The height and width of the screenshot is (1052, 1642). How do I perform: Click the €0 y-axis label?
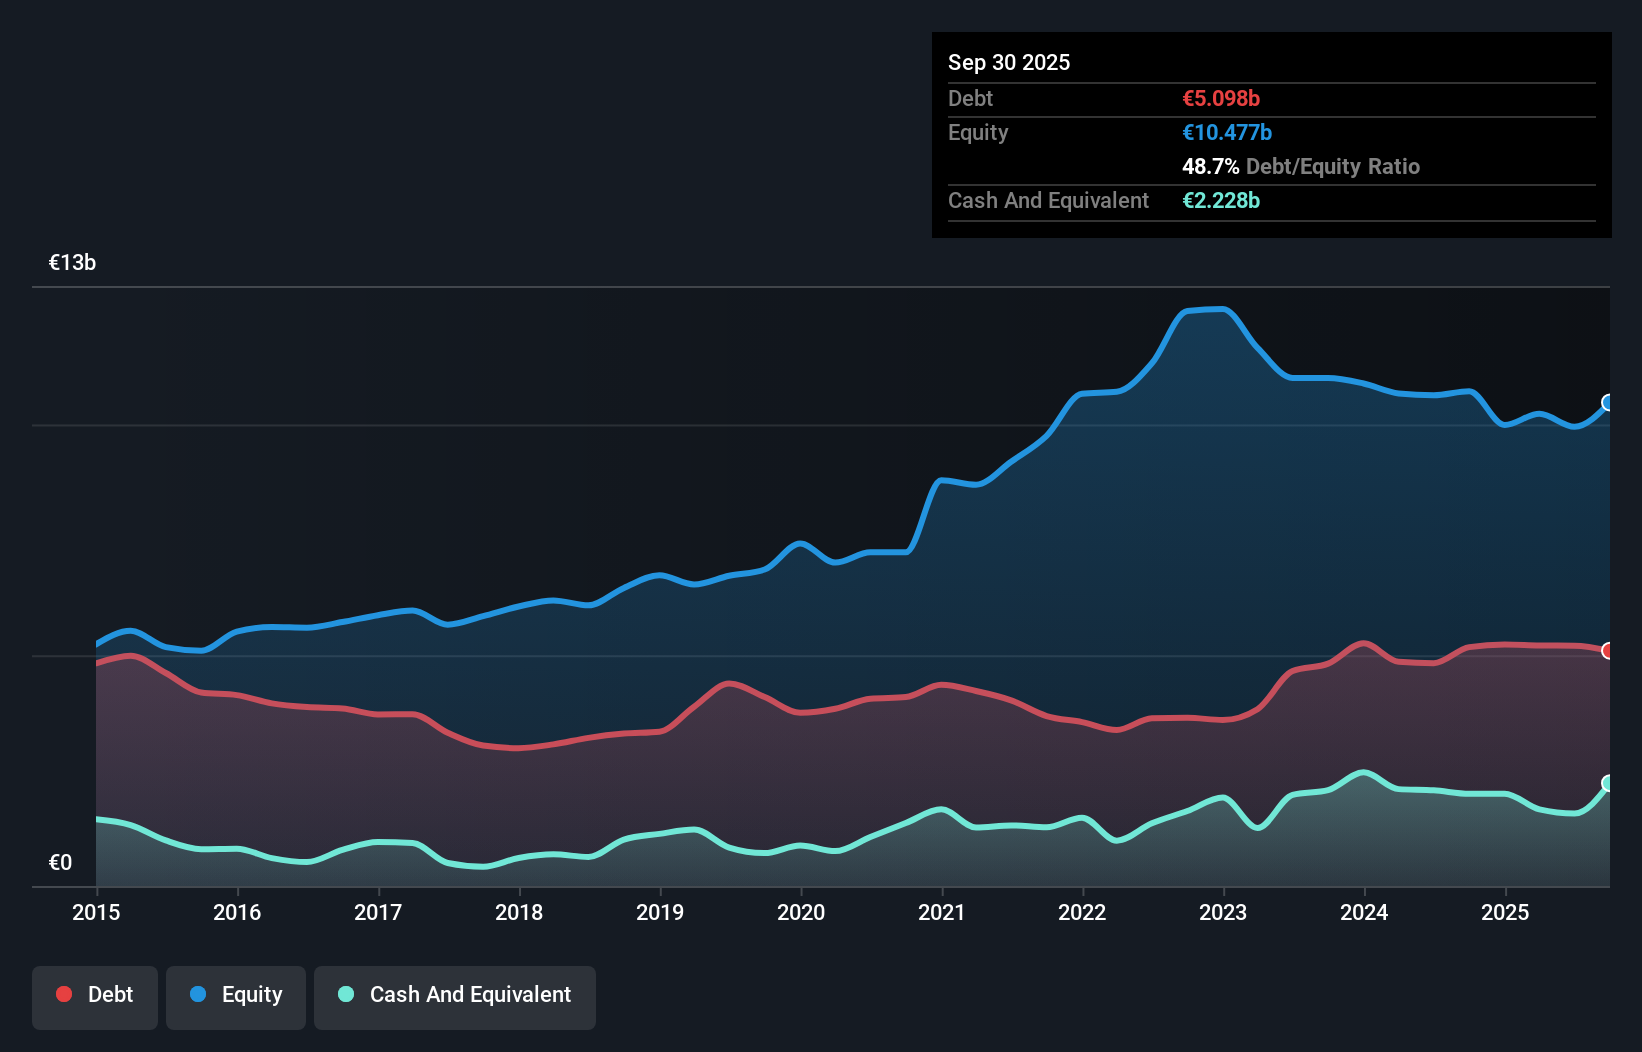(60, 863)
